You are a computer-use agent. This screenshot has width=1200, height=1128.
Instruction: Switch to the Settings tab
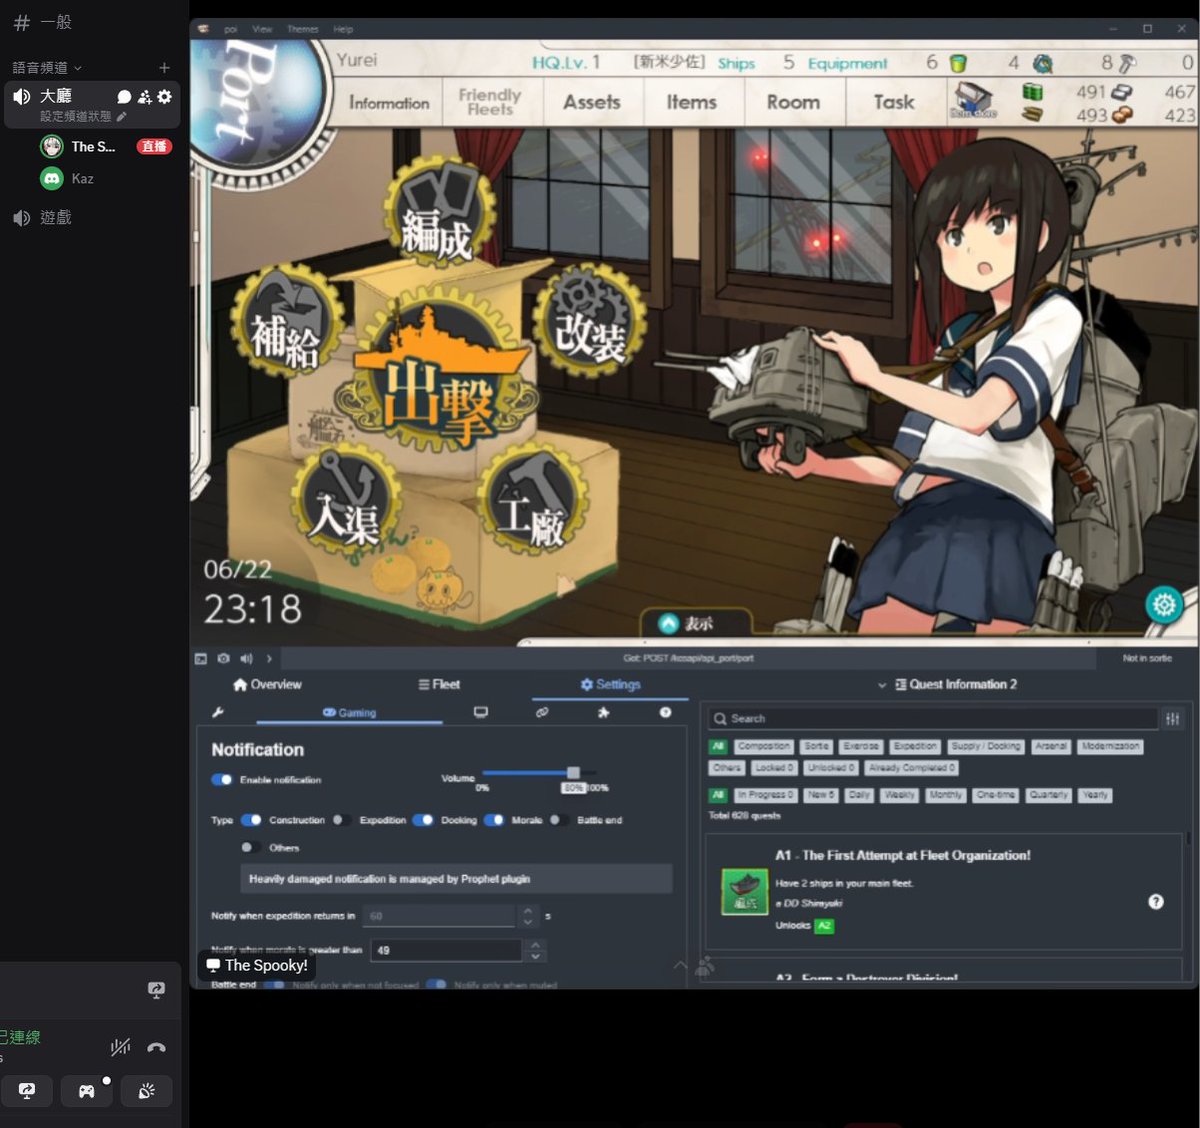(x=610, y=684)
